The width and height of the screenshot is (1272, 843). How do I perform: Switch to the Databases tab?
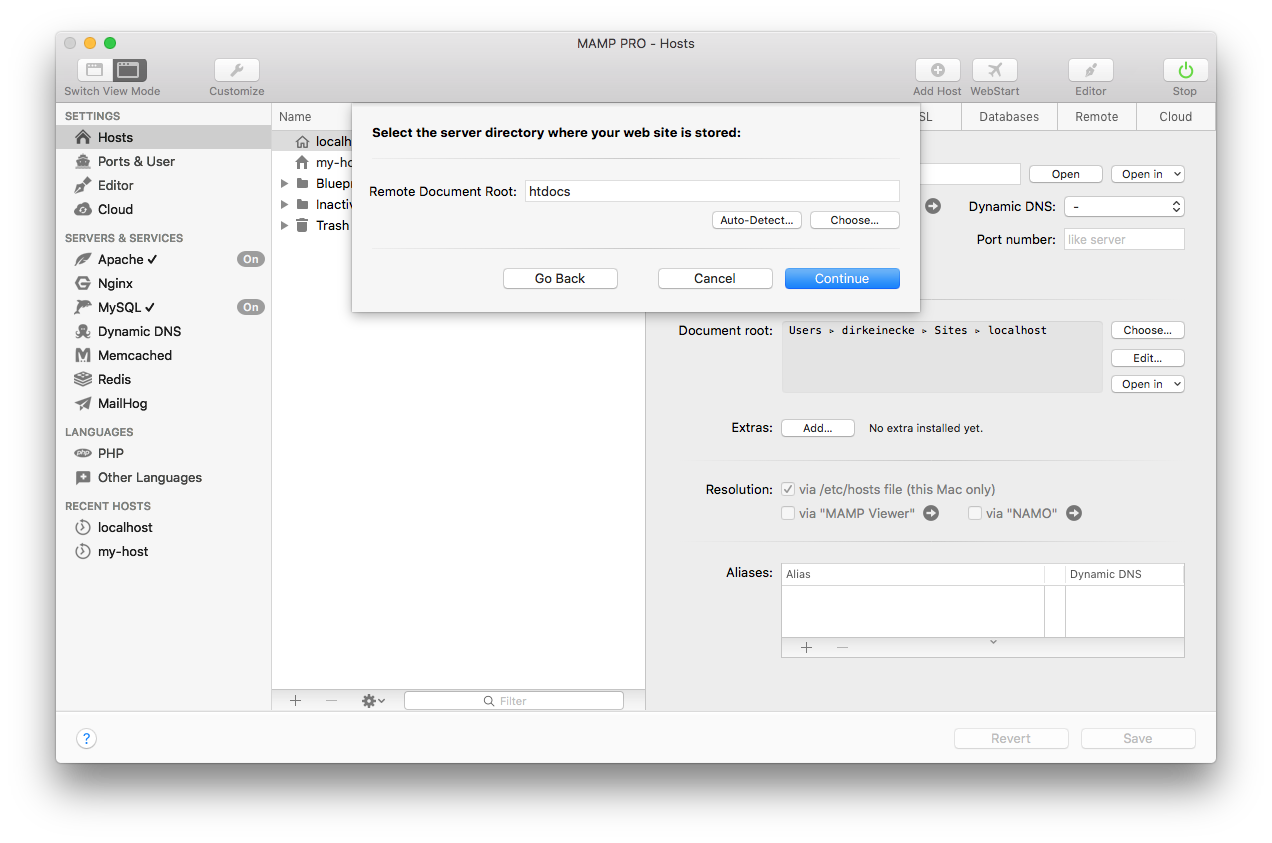coord(1009,116)
